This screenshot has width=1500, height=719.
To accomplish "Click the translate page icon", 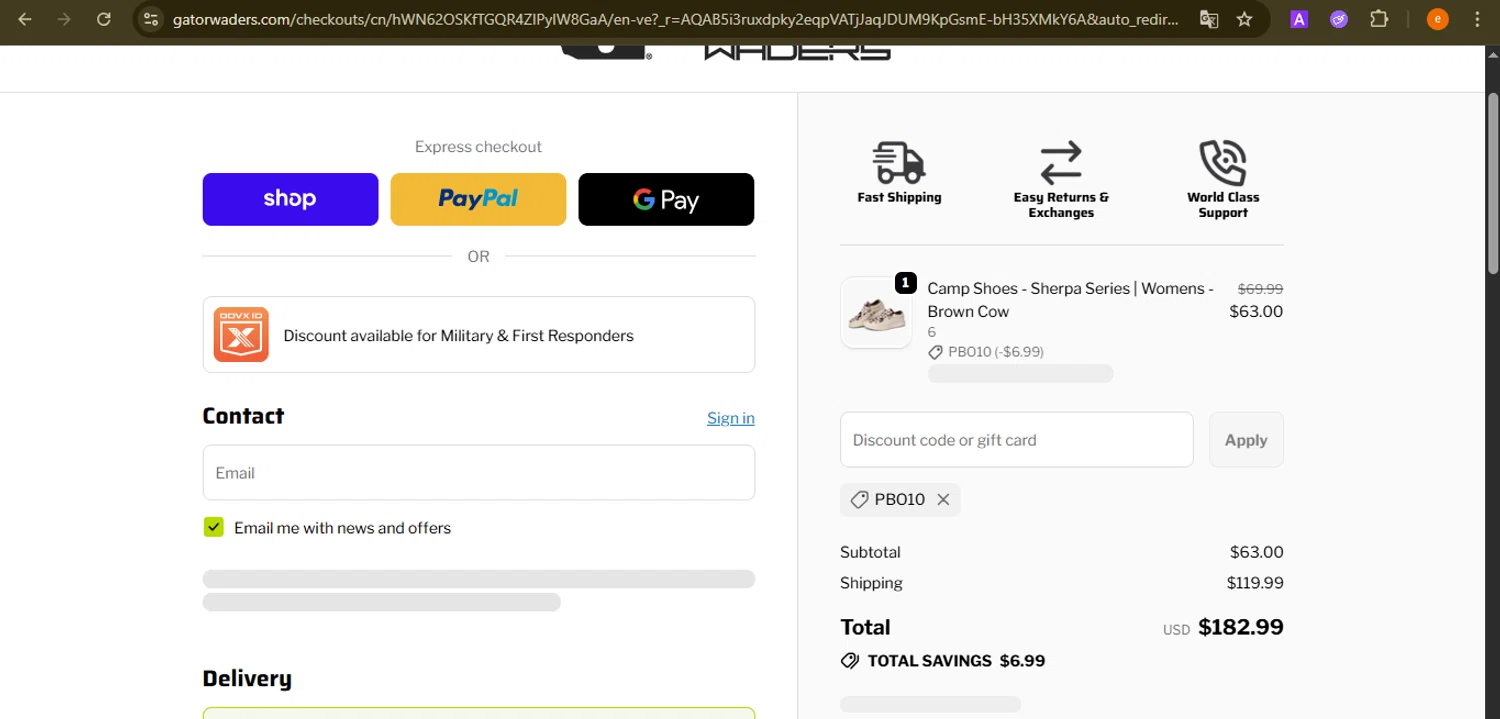I will pos(1209,19).
